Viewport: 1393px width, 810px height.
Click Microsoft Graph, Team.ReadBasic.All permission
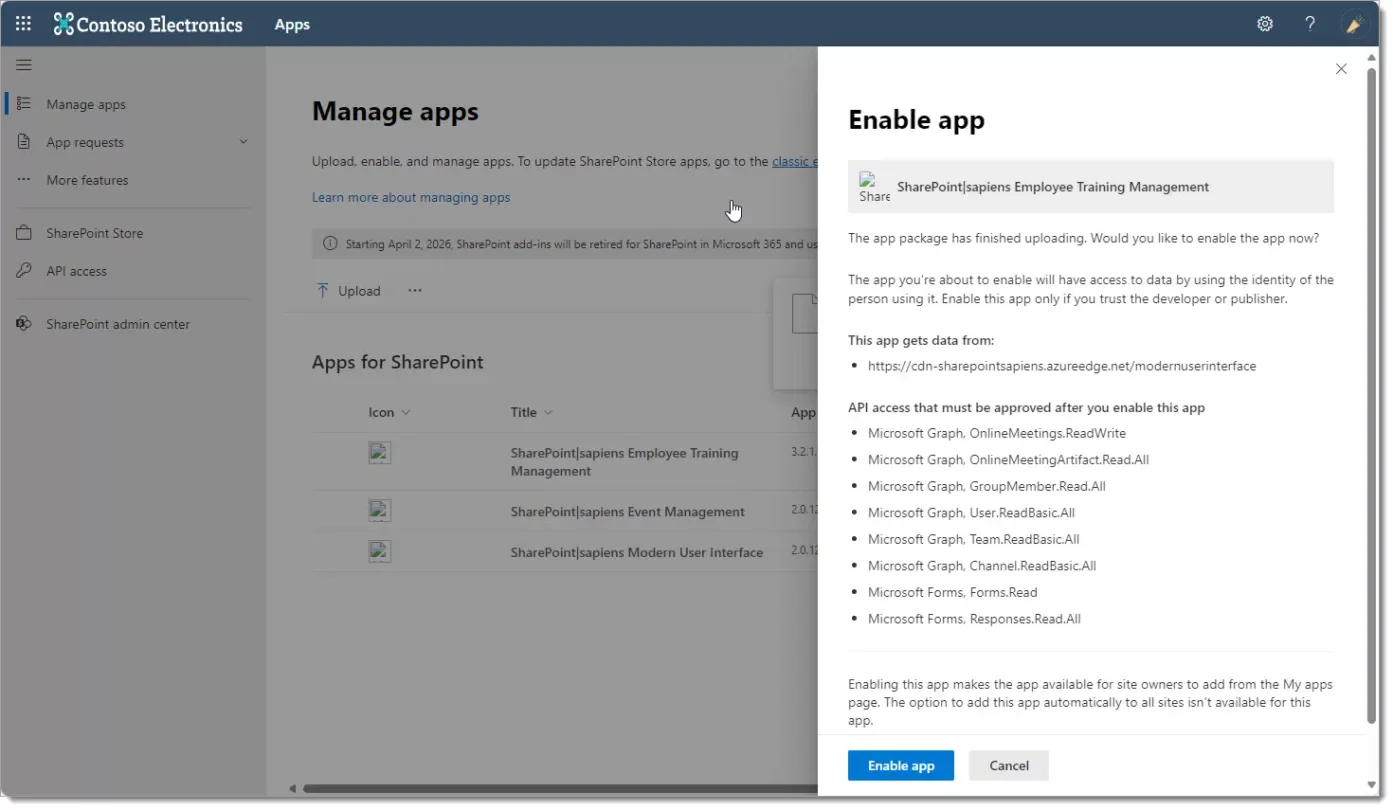tap(974, 539)
